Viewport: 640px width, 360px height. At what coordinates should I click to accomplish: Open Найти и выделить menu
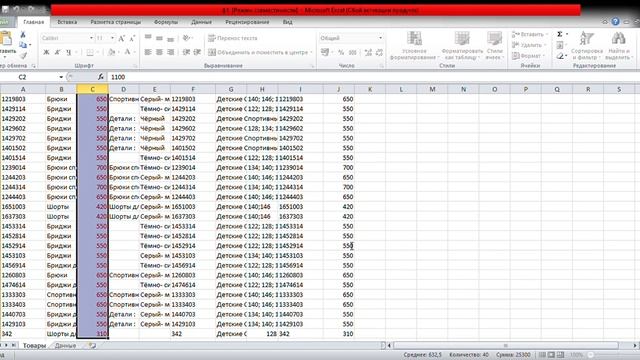pyautogui.click(x=618, y=46)
